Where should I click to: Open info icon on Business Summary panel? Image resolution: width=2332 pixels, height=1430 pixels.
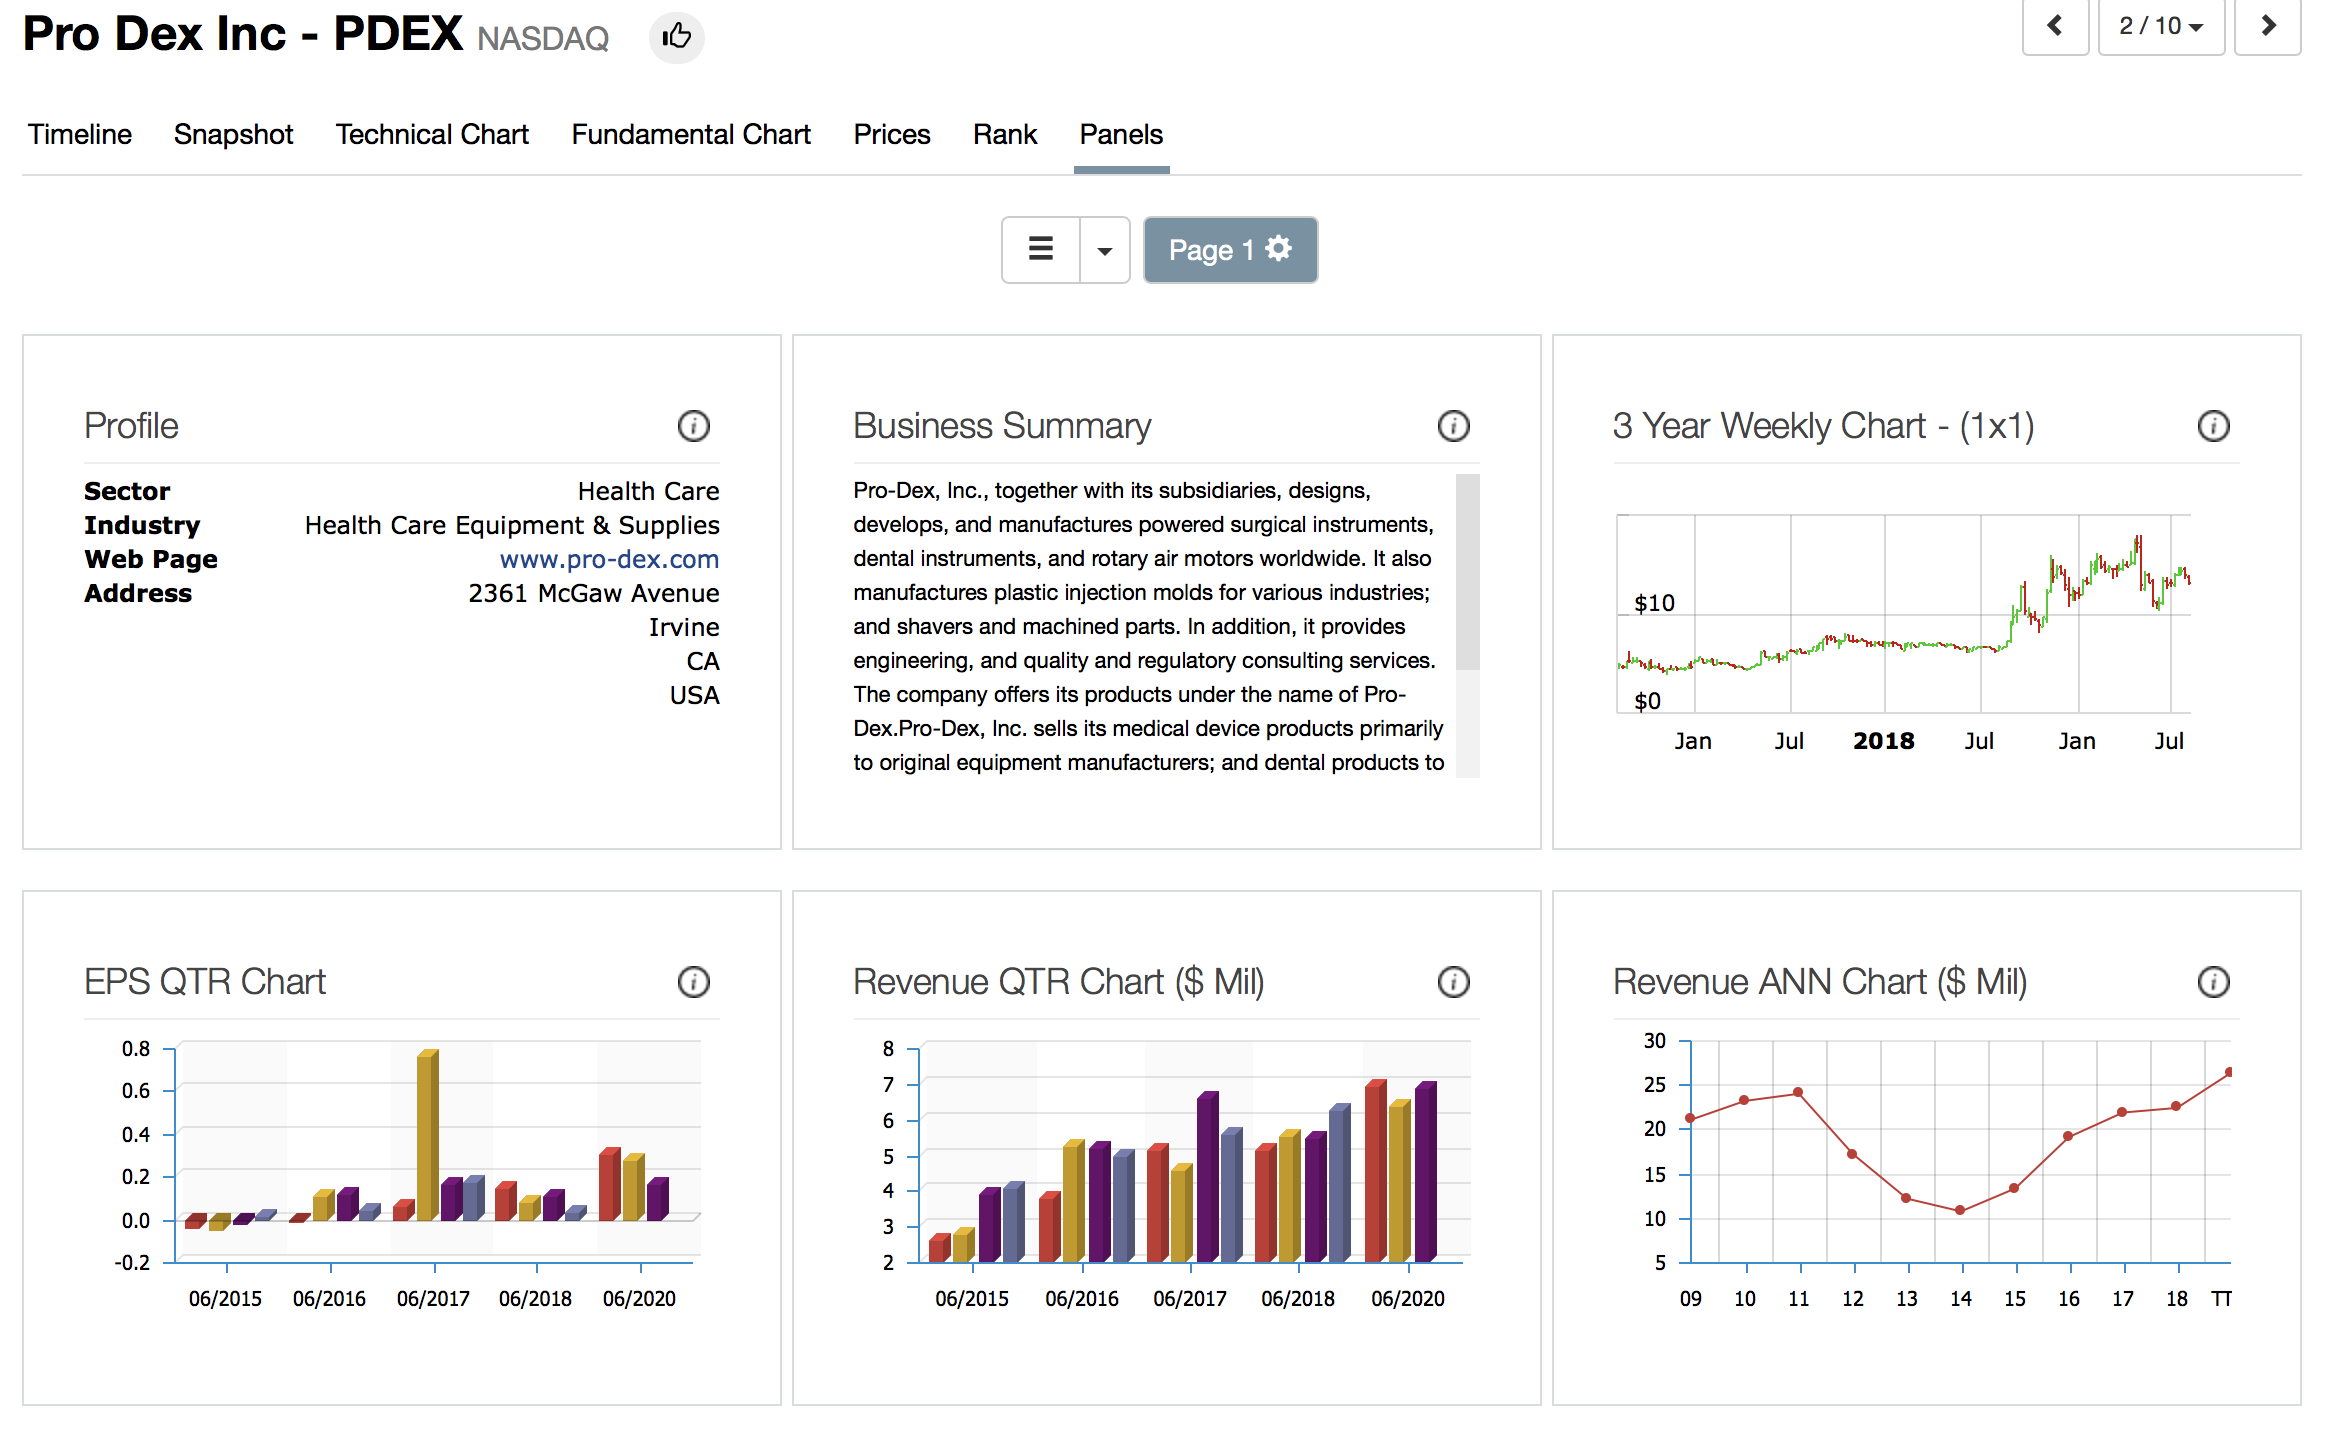pos(1453,426)
